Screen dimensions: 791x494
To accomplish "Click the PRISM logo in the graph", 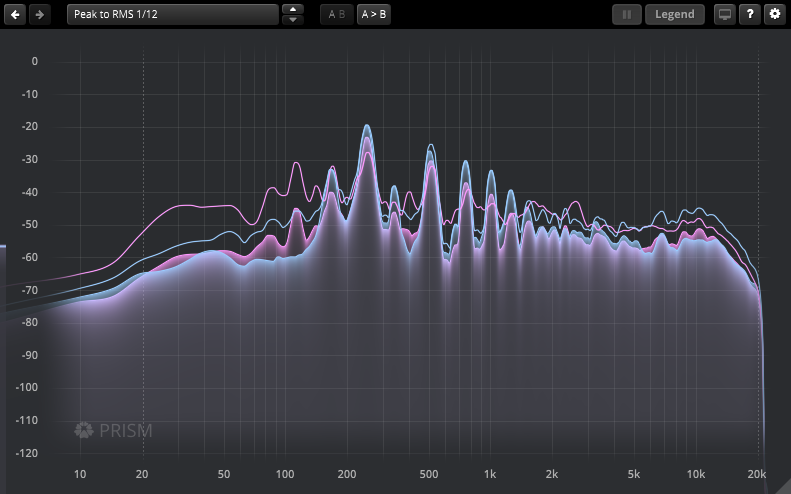I will click(113, 431).
